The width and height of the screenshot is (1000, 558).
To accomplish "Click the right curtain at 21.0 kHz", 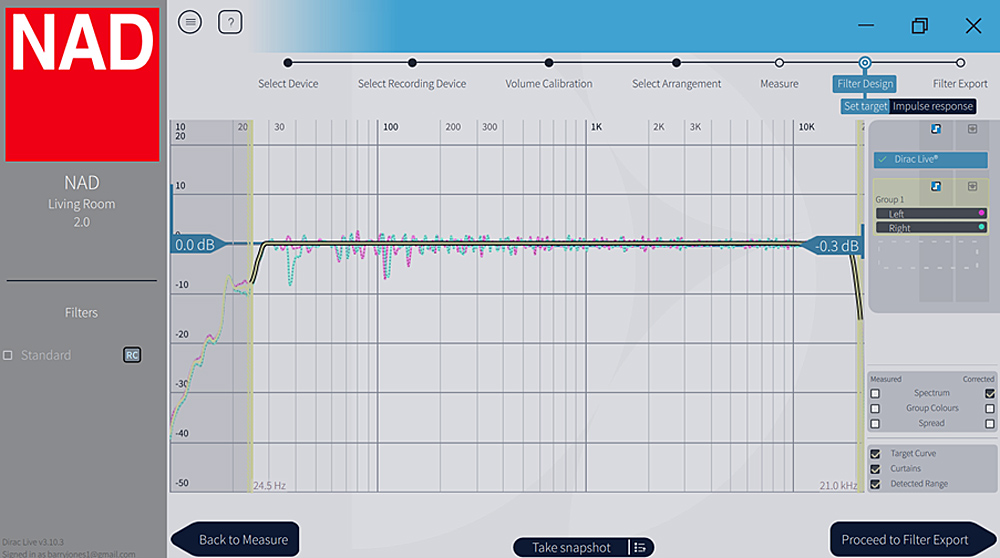I will [x=860, y=306].
